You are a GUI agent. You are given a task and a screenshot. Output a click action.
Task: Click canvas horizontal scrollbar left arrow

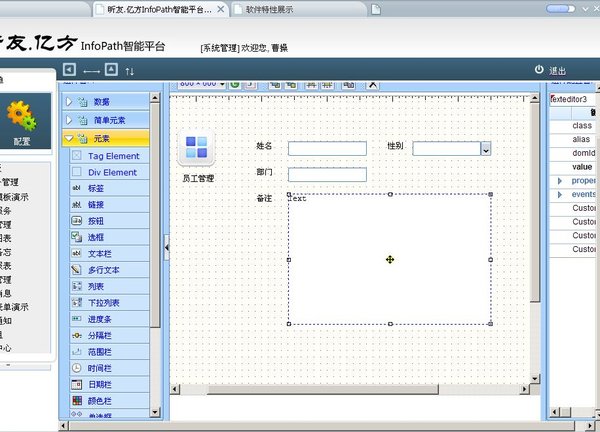[x=175, y=389]
